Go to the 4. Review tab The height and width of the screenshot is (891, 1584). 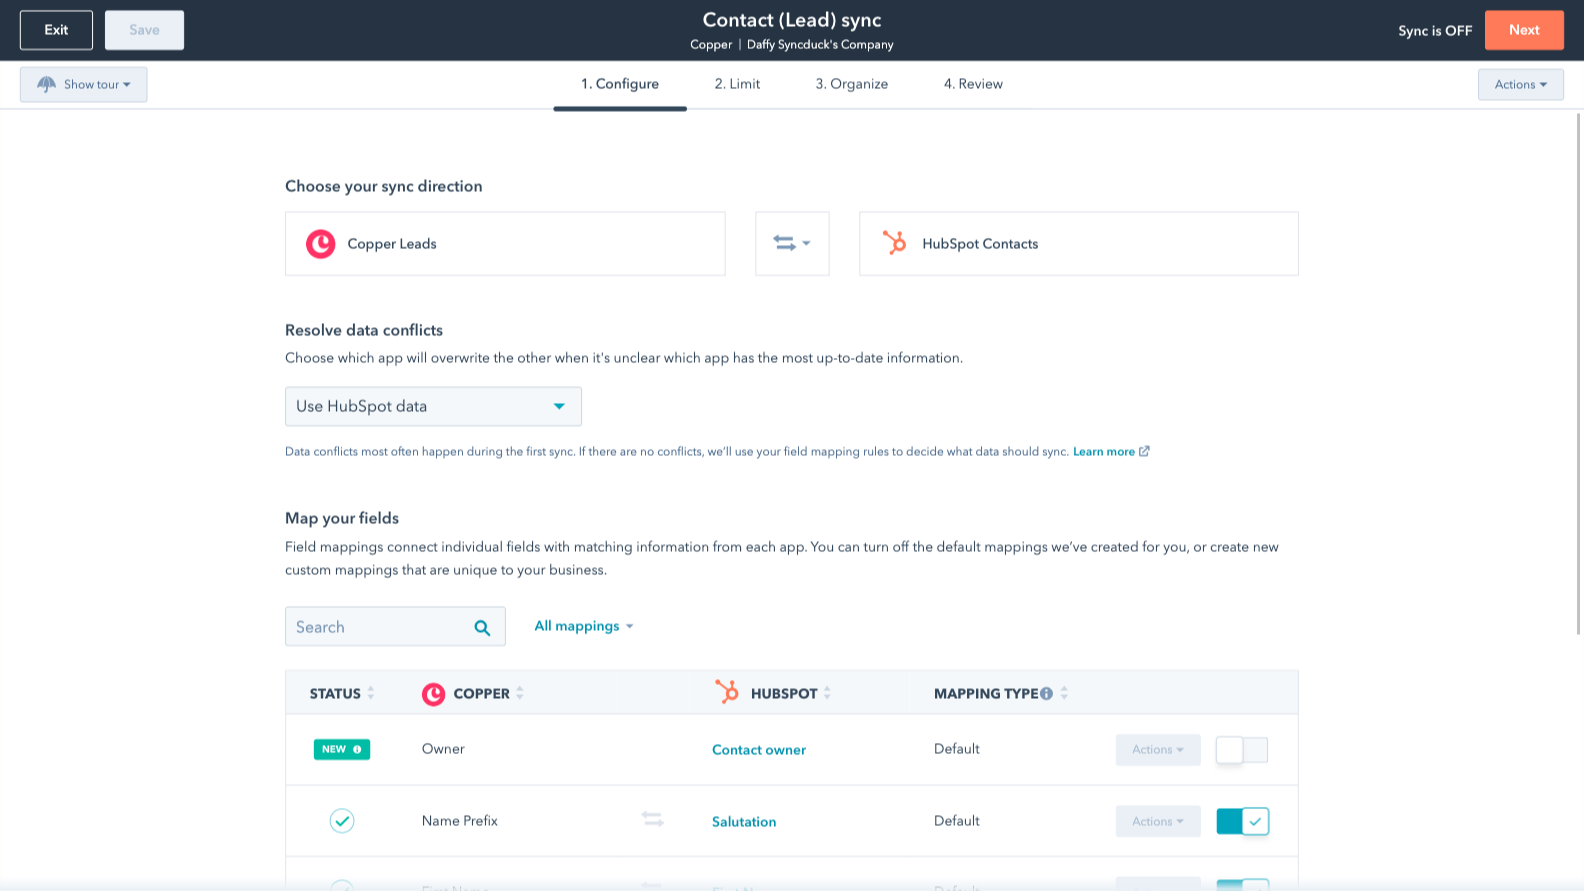973,84
